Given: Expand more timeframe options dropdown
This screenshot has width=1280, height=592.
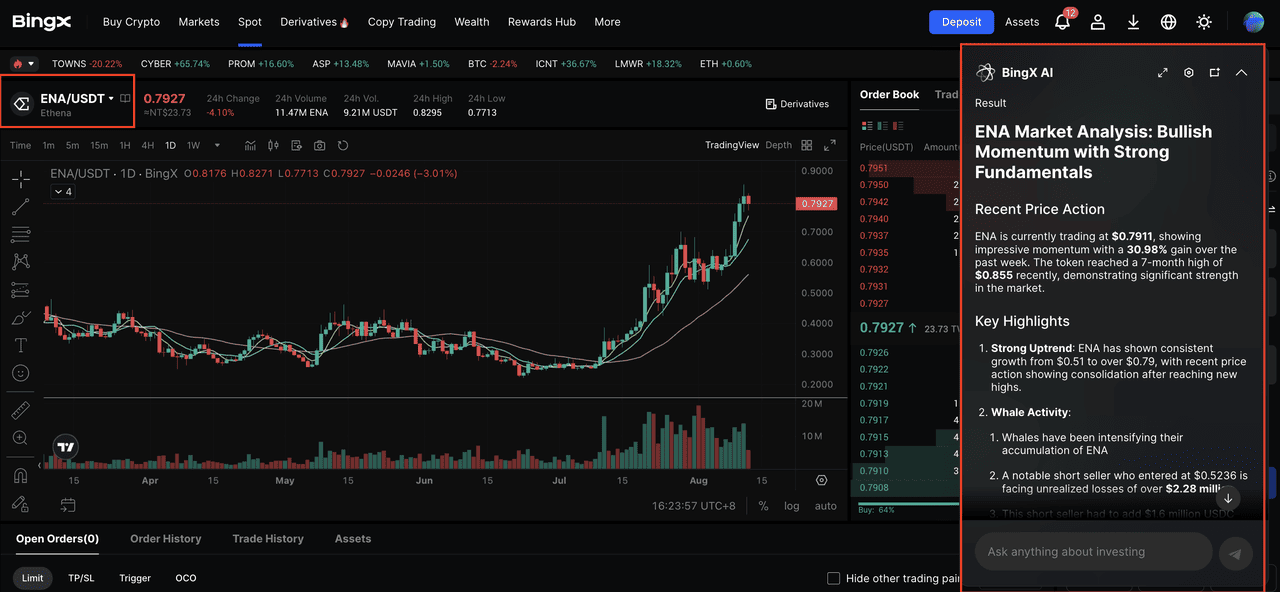Looking at the screenshot, I should tap(217, 146).
